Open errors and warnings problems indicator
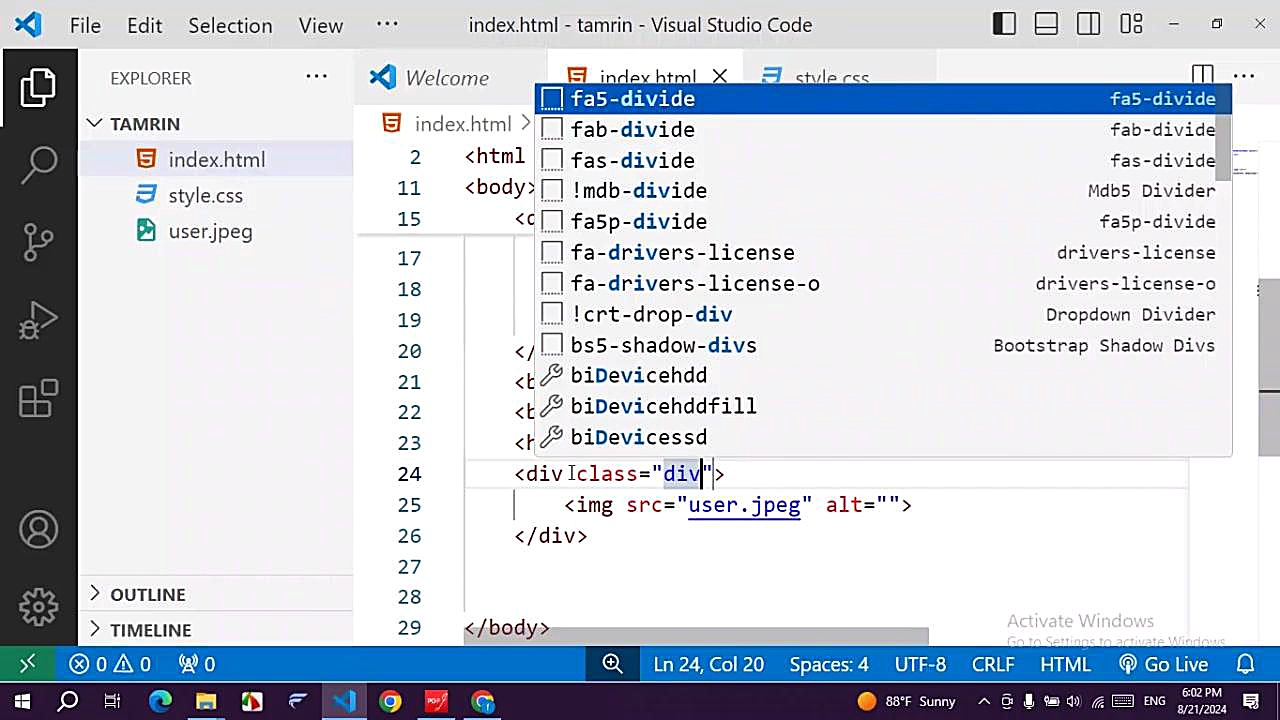The height and width of the screenshot is (720, 1280). (110, 664)
